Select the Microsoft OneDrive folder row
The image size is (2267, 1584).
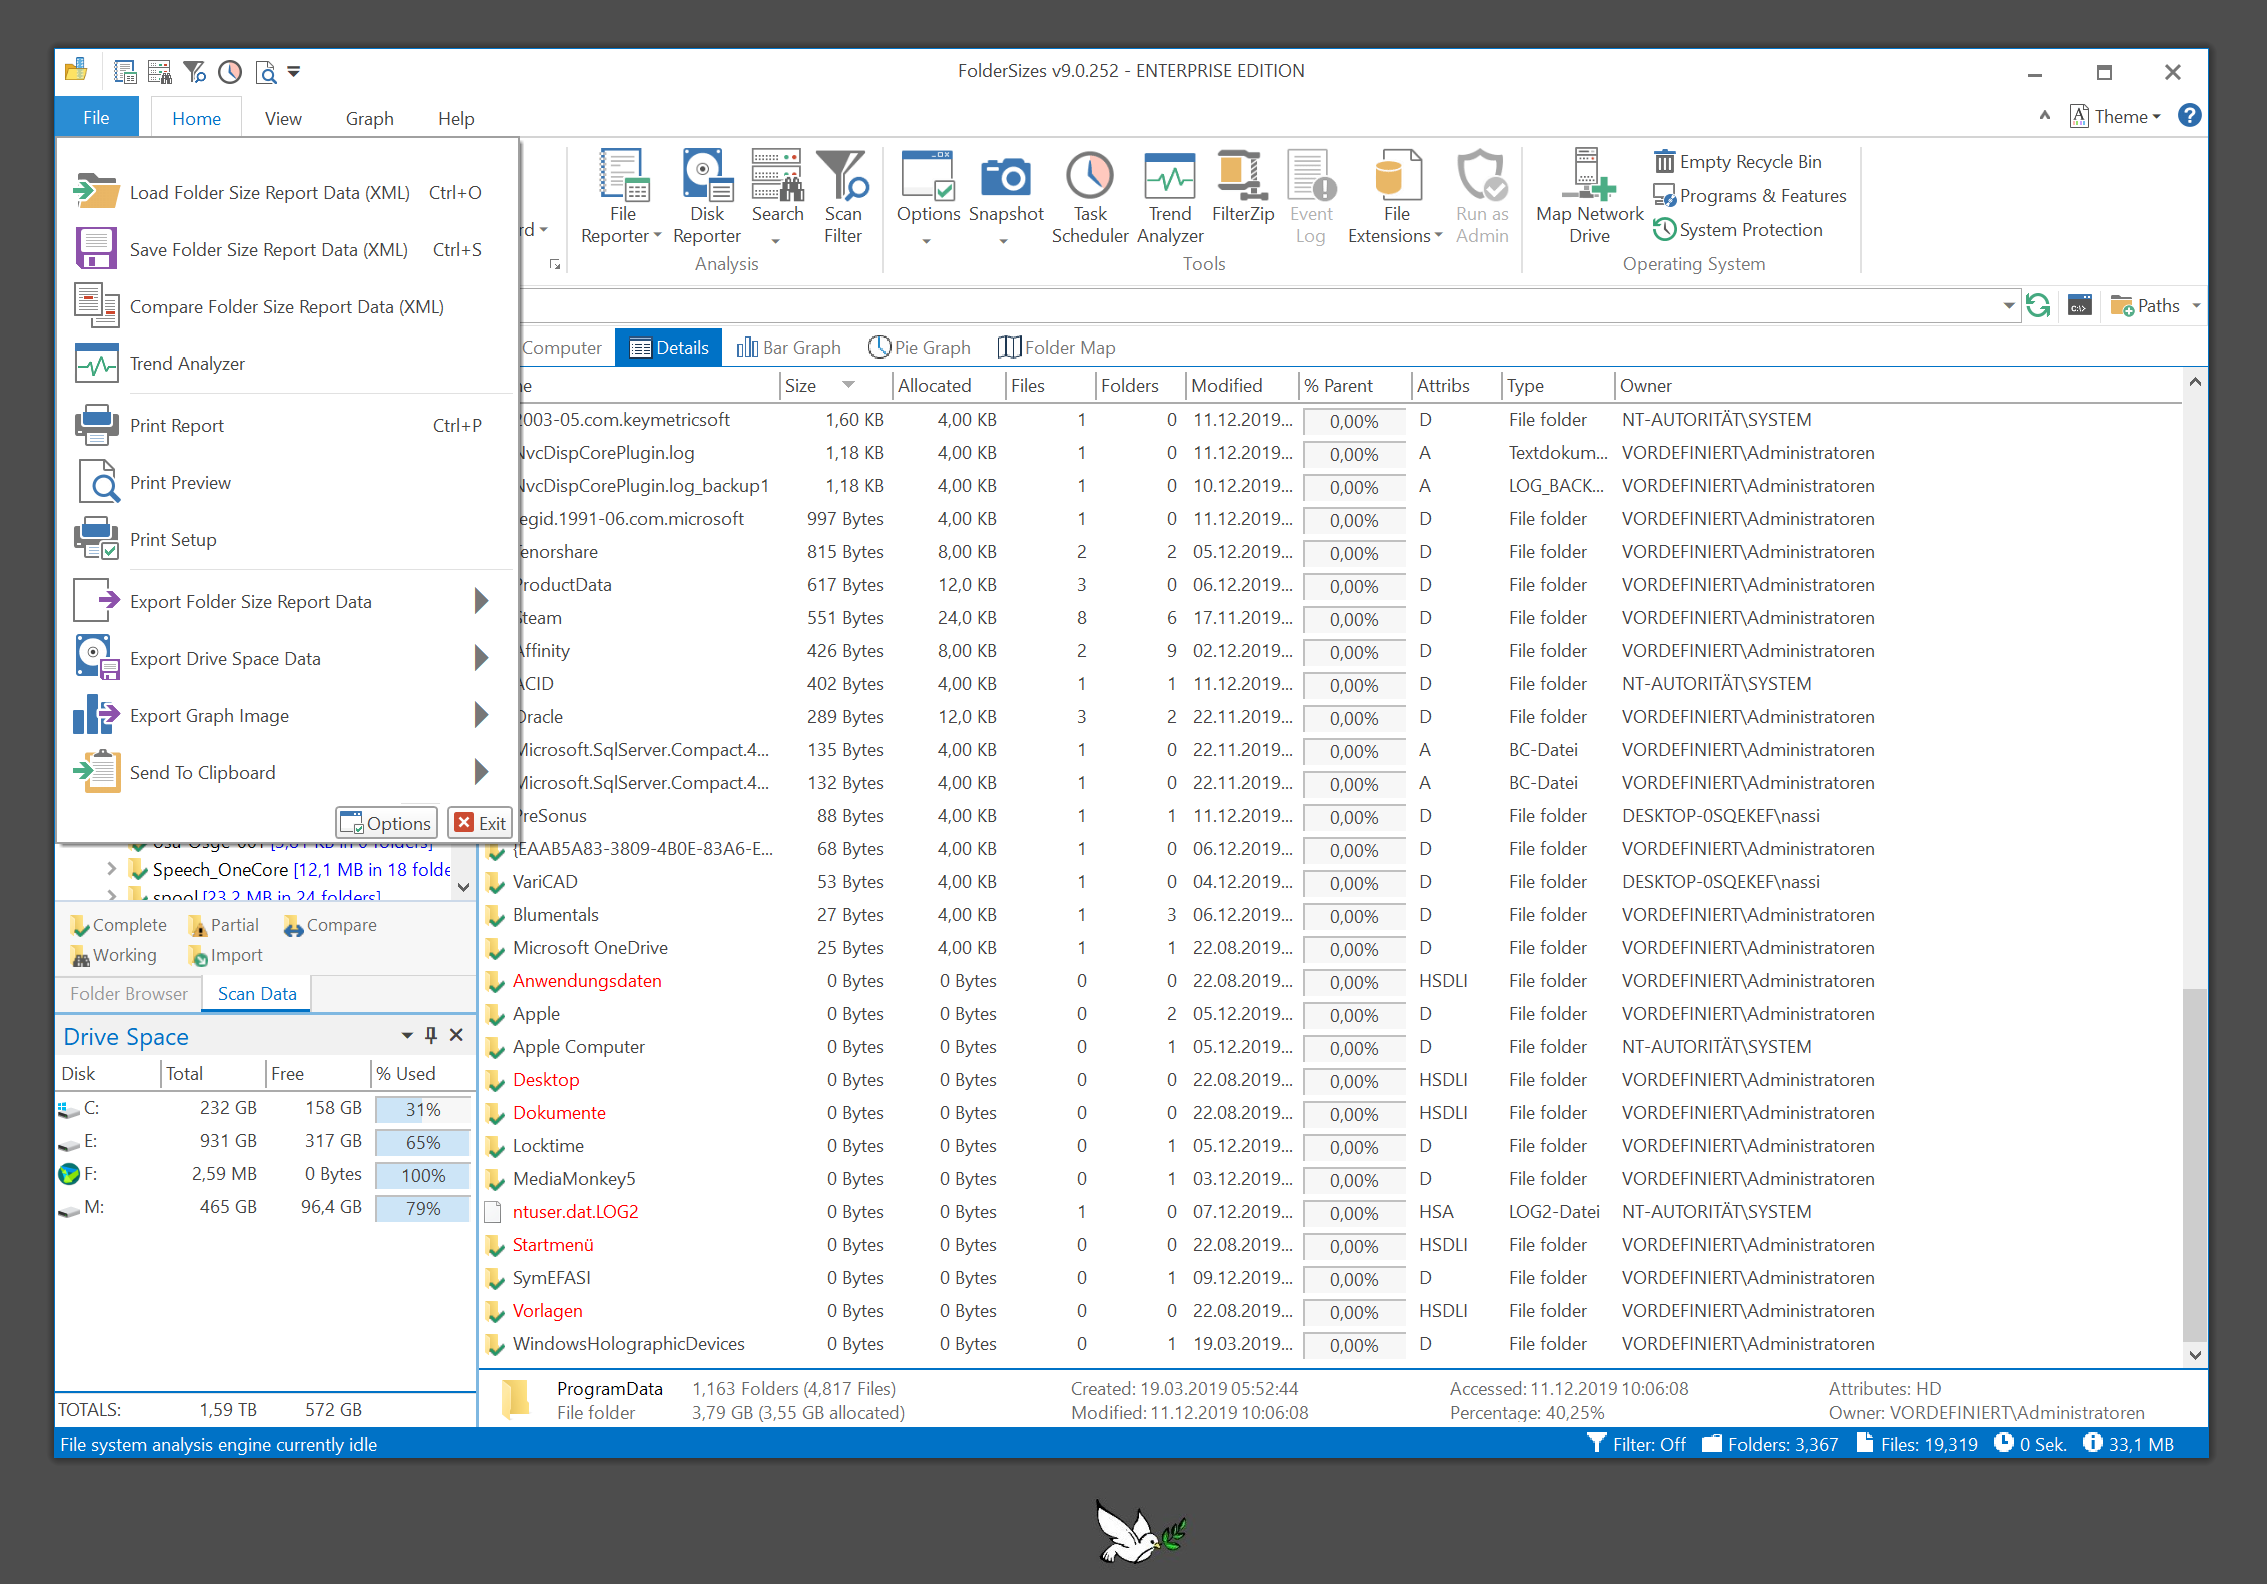pos(1330,948)
